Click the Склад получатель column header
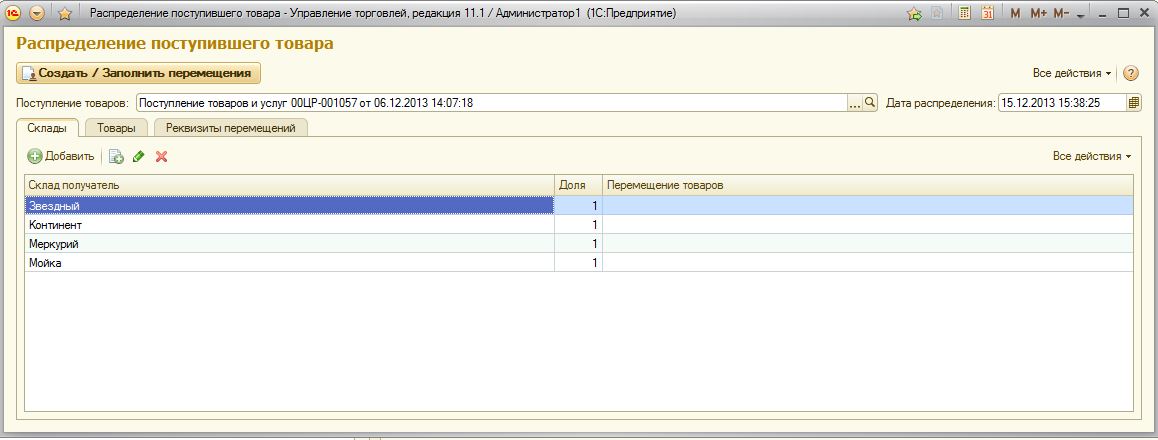 click(290, 185)
